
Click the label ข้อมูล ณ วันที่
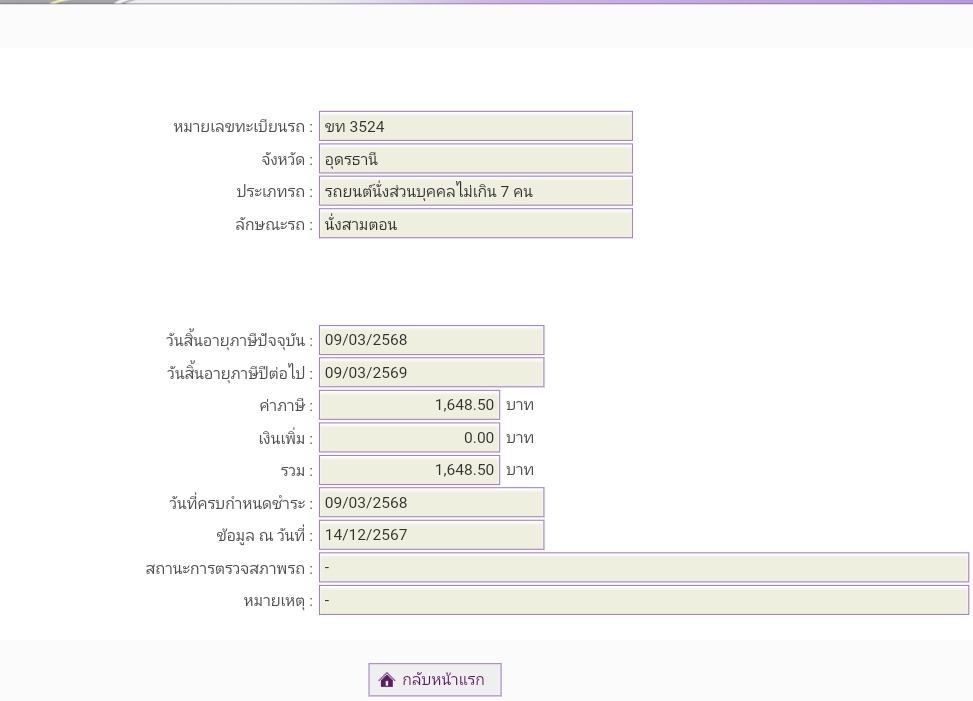coord(265,535)
